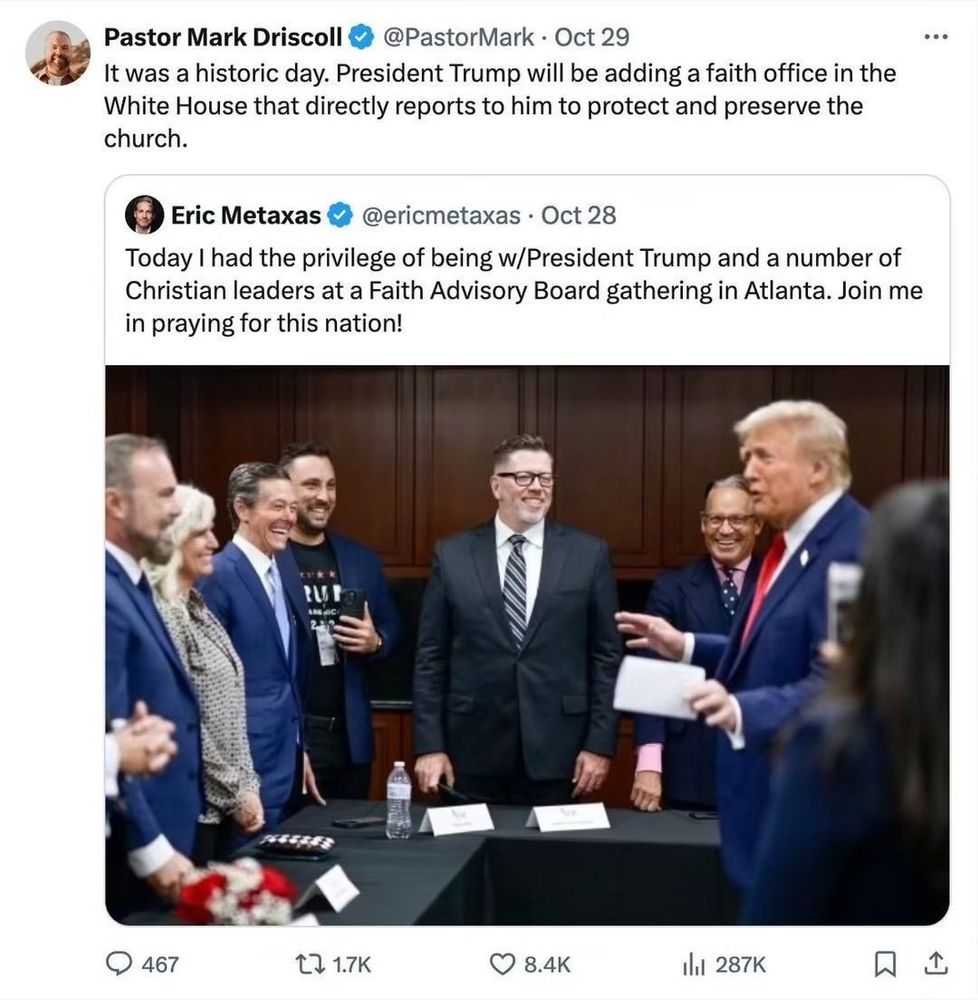
Task: Open the three-dot more options menu
Action: 936,36
